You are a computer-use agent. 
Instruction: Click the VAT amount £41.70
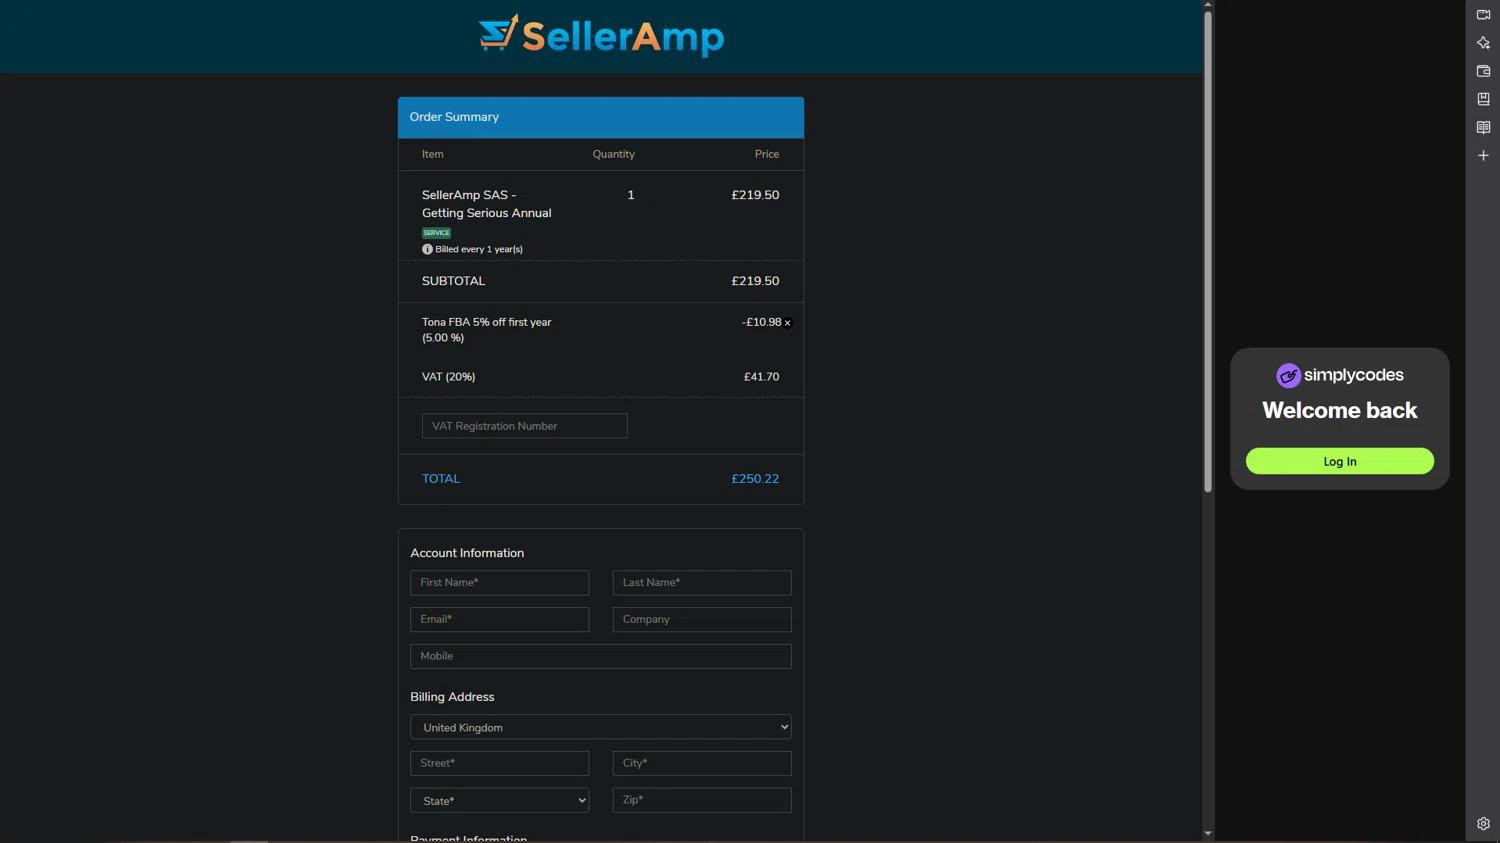pos(761,377)
